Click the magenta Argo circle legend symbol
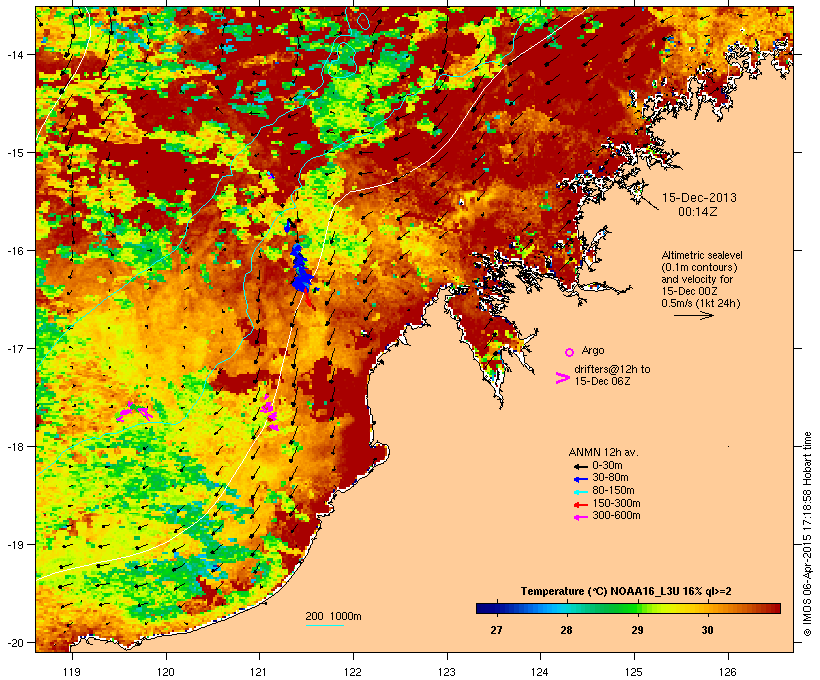 point(570,352)
